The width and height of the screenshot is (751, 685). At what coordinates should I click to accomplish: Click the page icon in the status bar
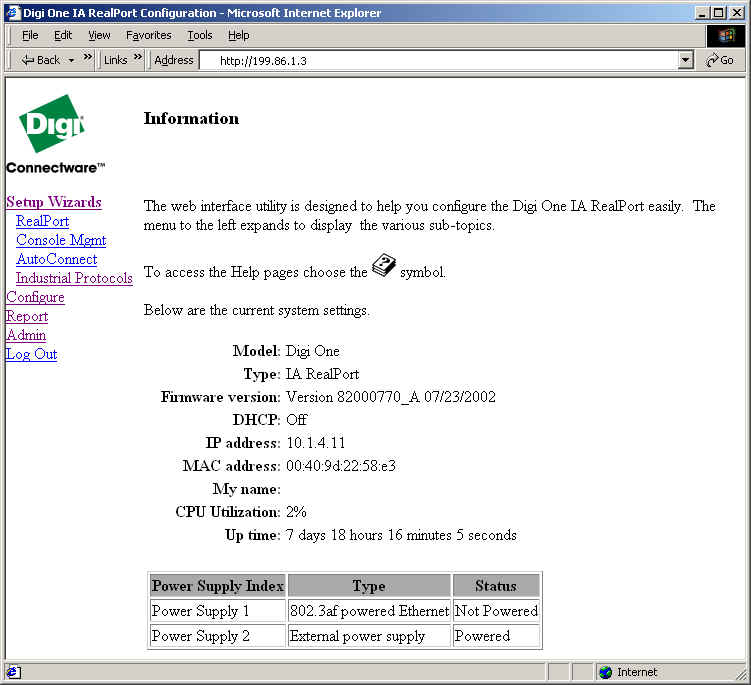click(x=13, y=672)
